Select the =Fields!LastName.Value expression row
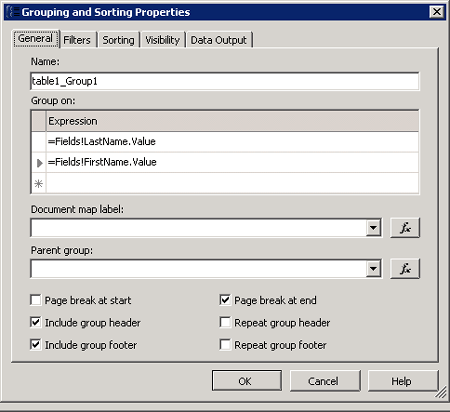The image size is (450, 412). 232,142
